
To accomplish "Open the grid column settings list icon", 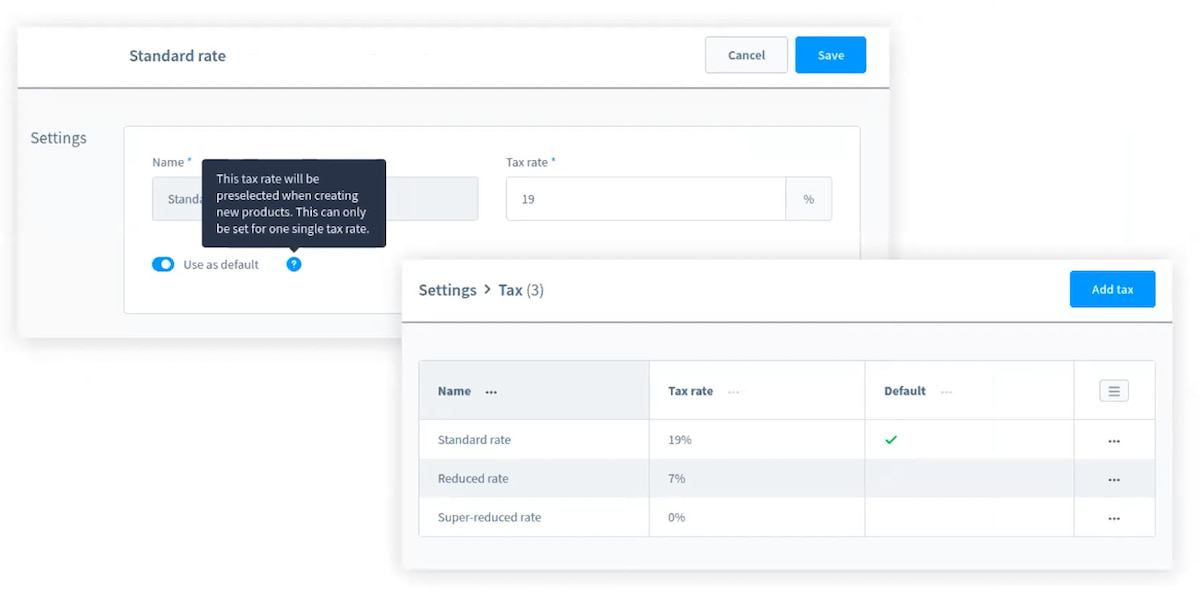I will pos(1114,391).
